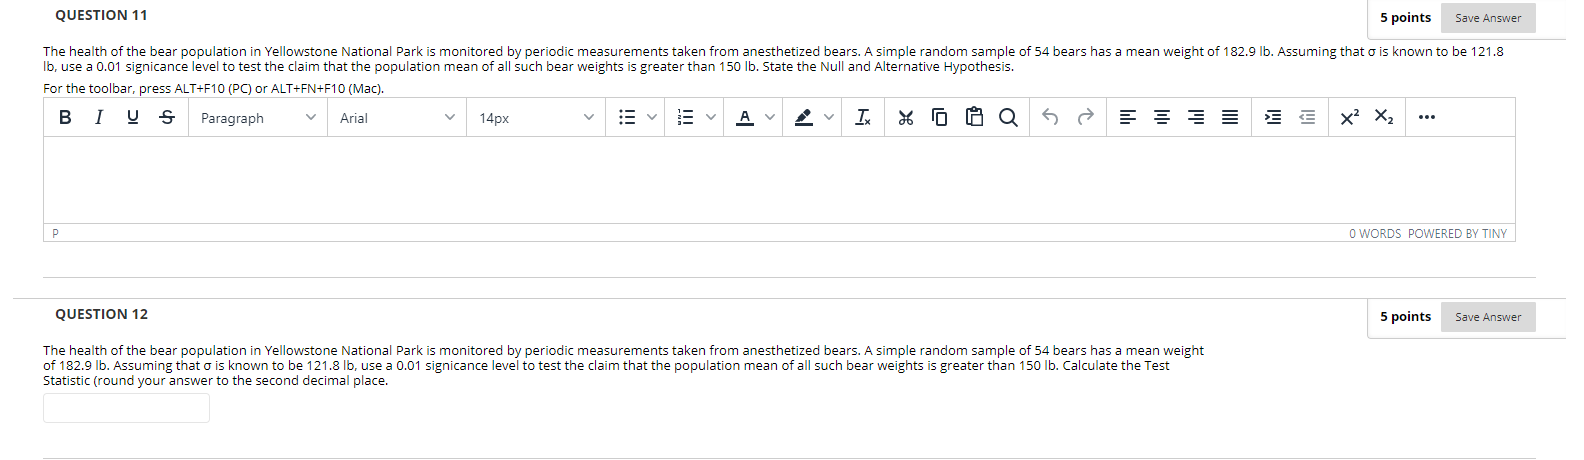Apply the text color button
This screenshot has width=1584, height=460.
[744, 117]
